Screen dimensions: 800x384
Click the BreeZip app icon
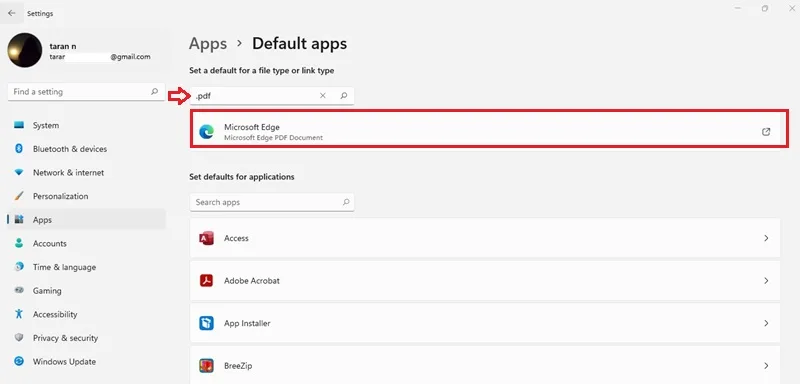click(x=206, y=366)
